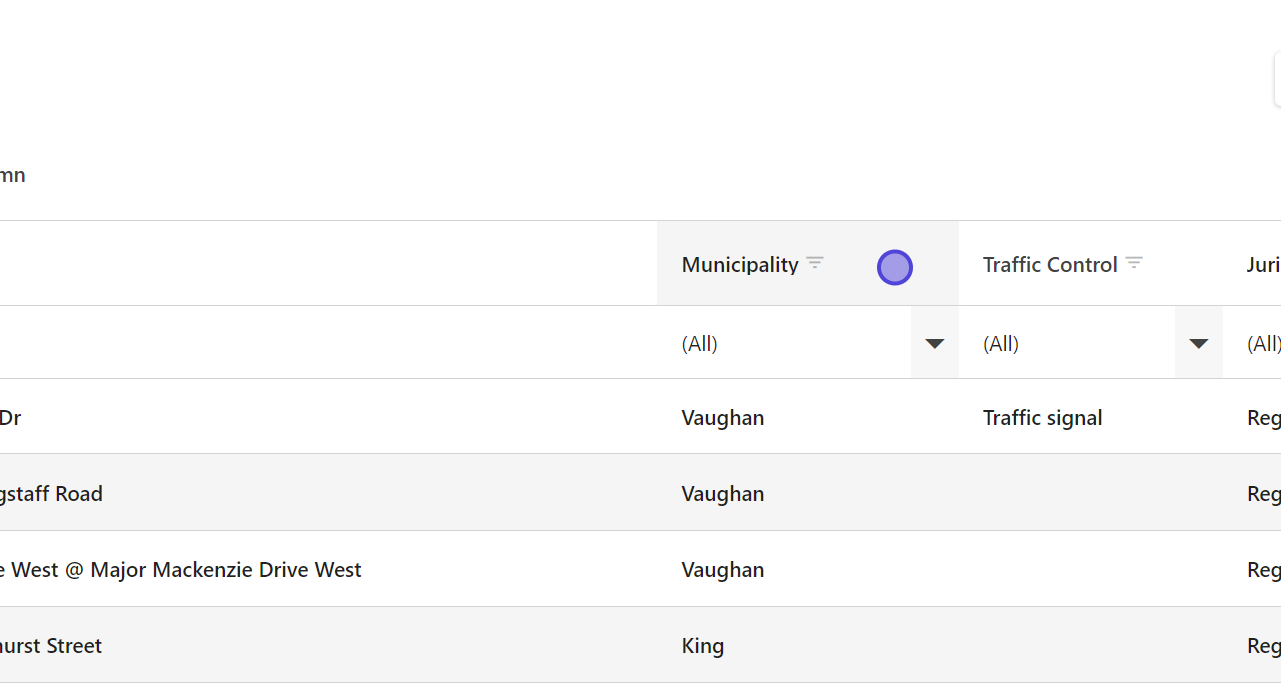Click the Municipality column filter icon
The height and width of the screenshot is (699, 1281).
(x=815, y=263)
